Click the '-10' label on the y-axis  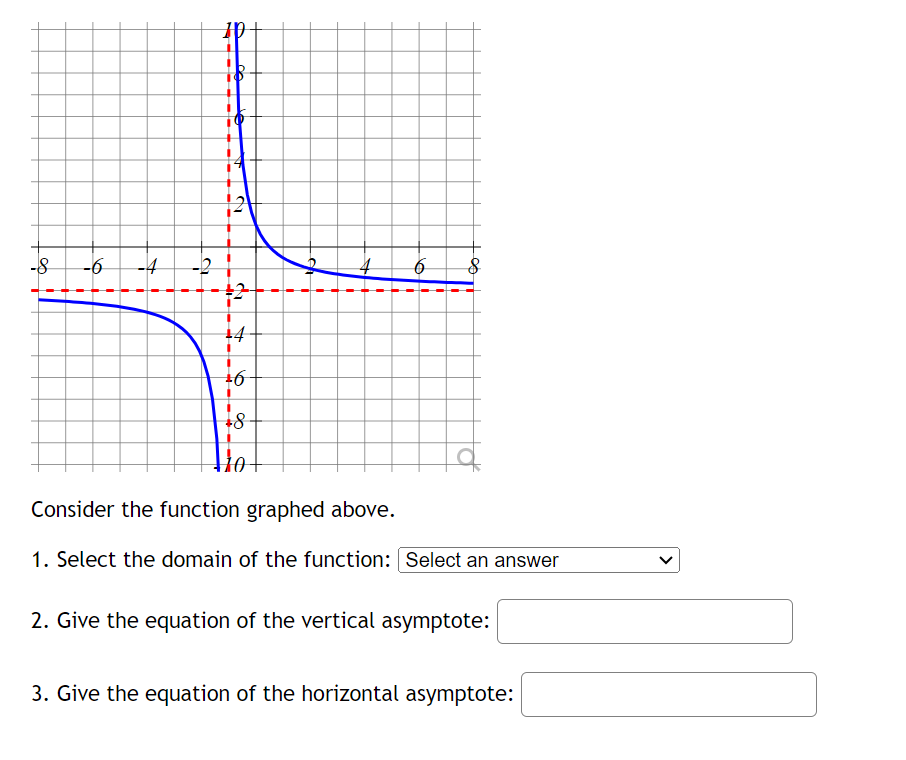tap(232, 463)
